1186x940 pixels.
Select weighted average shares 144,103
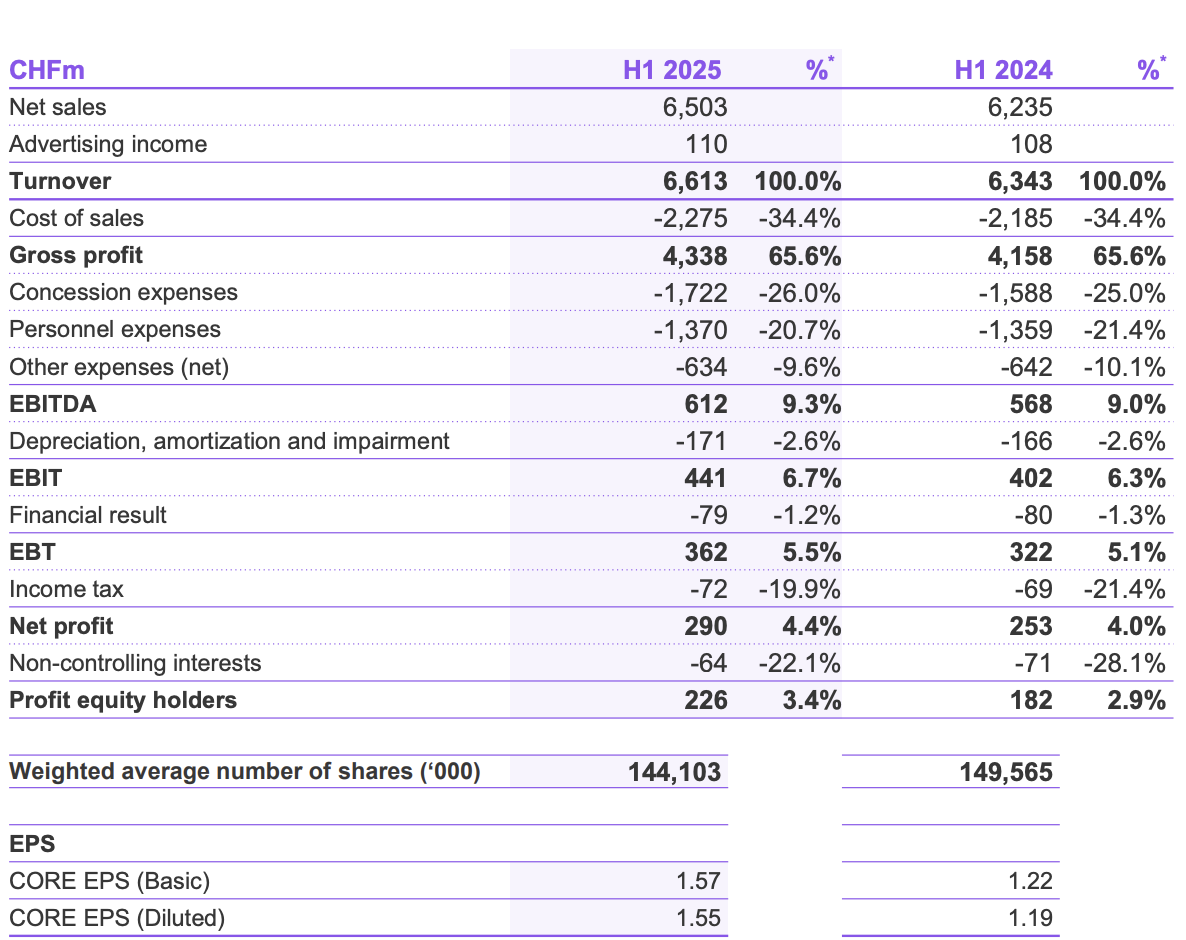click(675, 772)
